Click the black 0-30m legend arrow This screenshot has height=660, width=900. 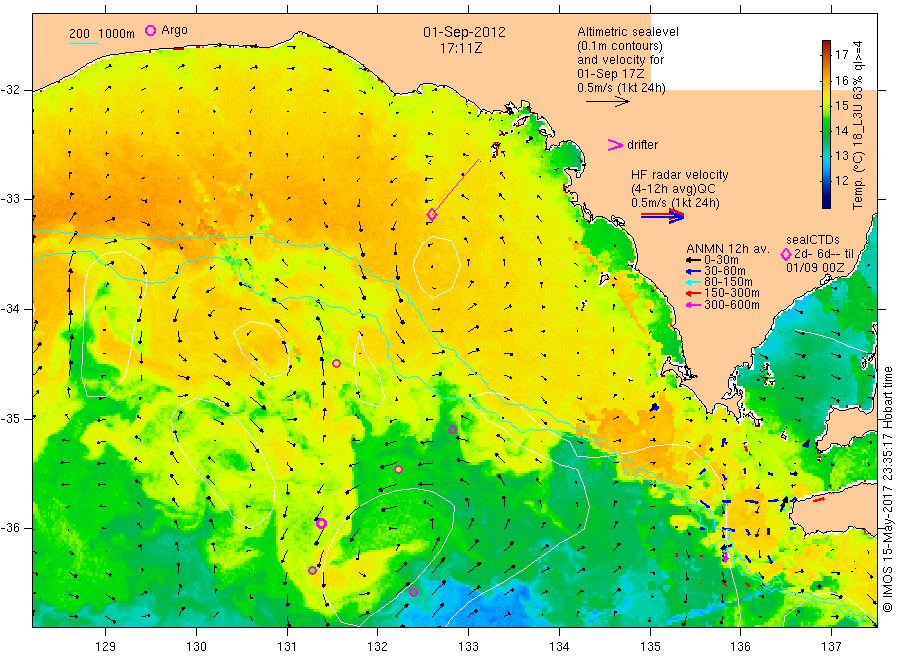click(x=693, y=260)
